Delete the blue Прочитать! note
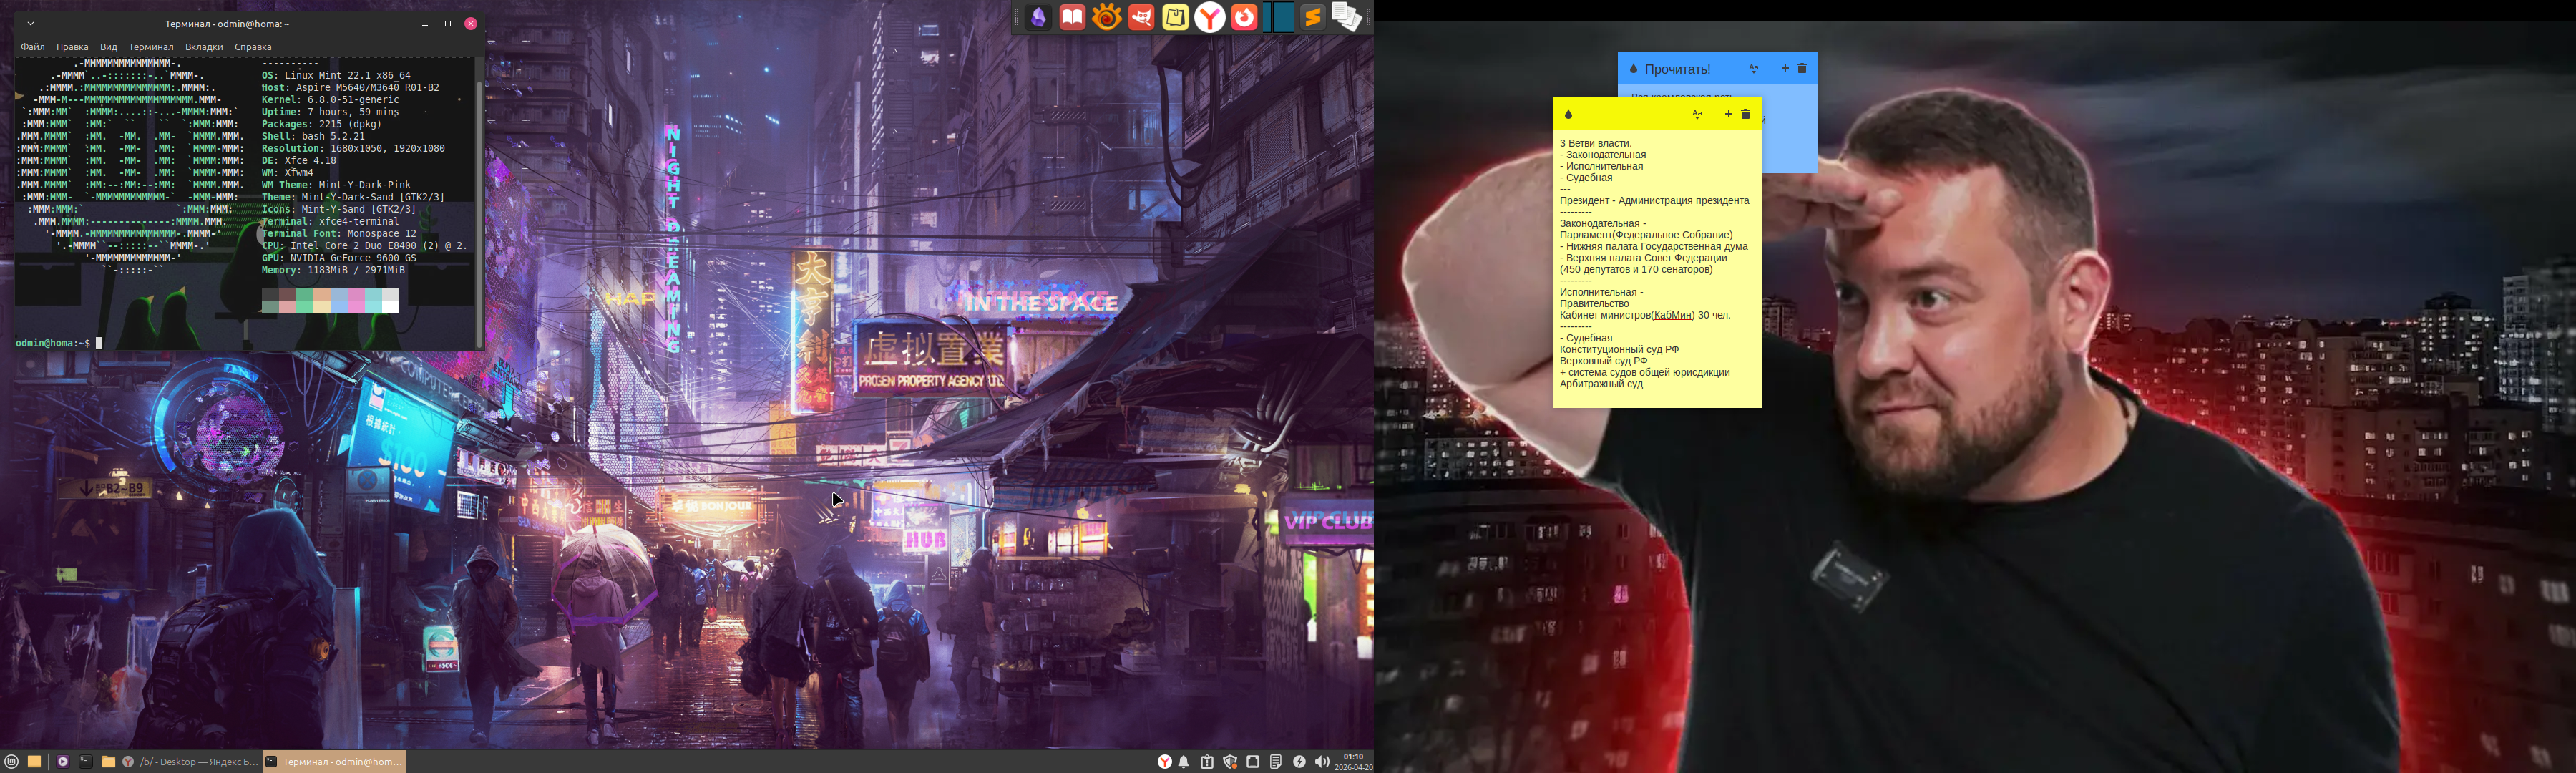The width and height of the screenshot is (2576, 773). tap(1802, 68)
